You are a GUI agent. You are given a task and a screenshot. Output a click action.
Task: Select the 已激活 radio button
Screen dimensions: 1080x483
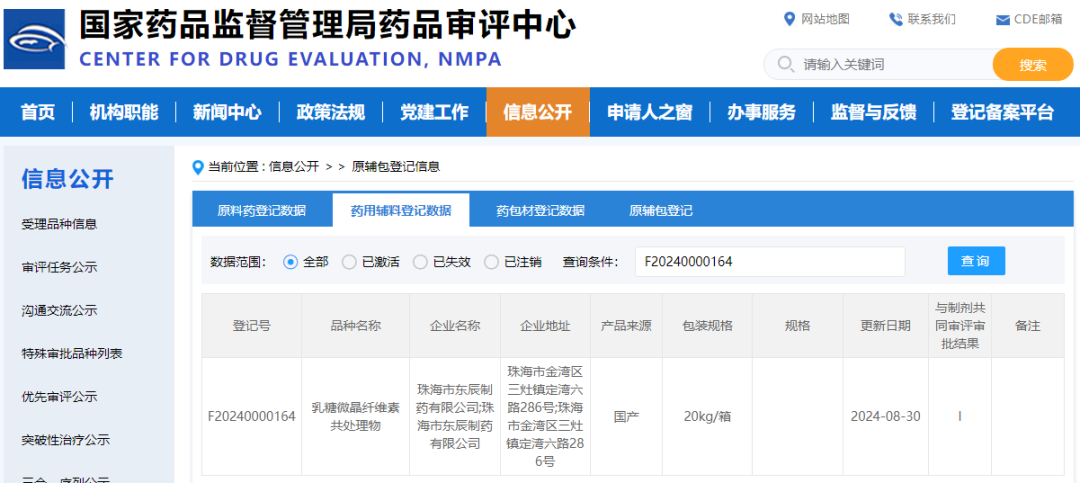(349, 262)
